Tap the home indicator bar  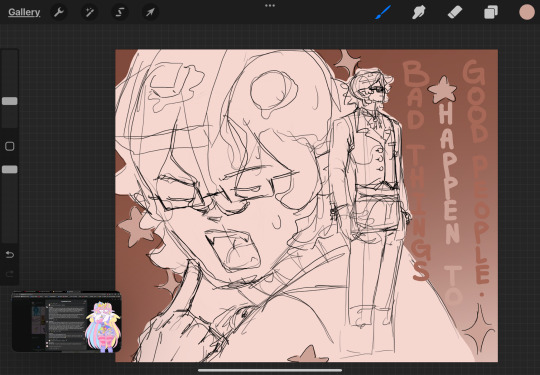(x=270, y=371)
